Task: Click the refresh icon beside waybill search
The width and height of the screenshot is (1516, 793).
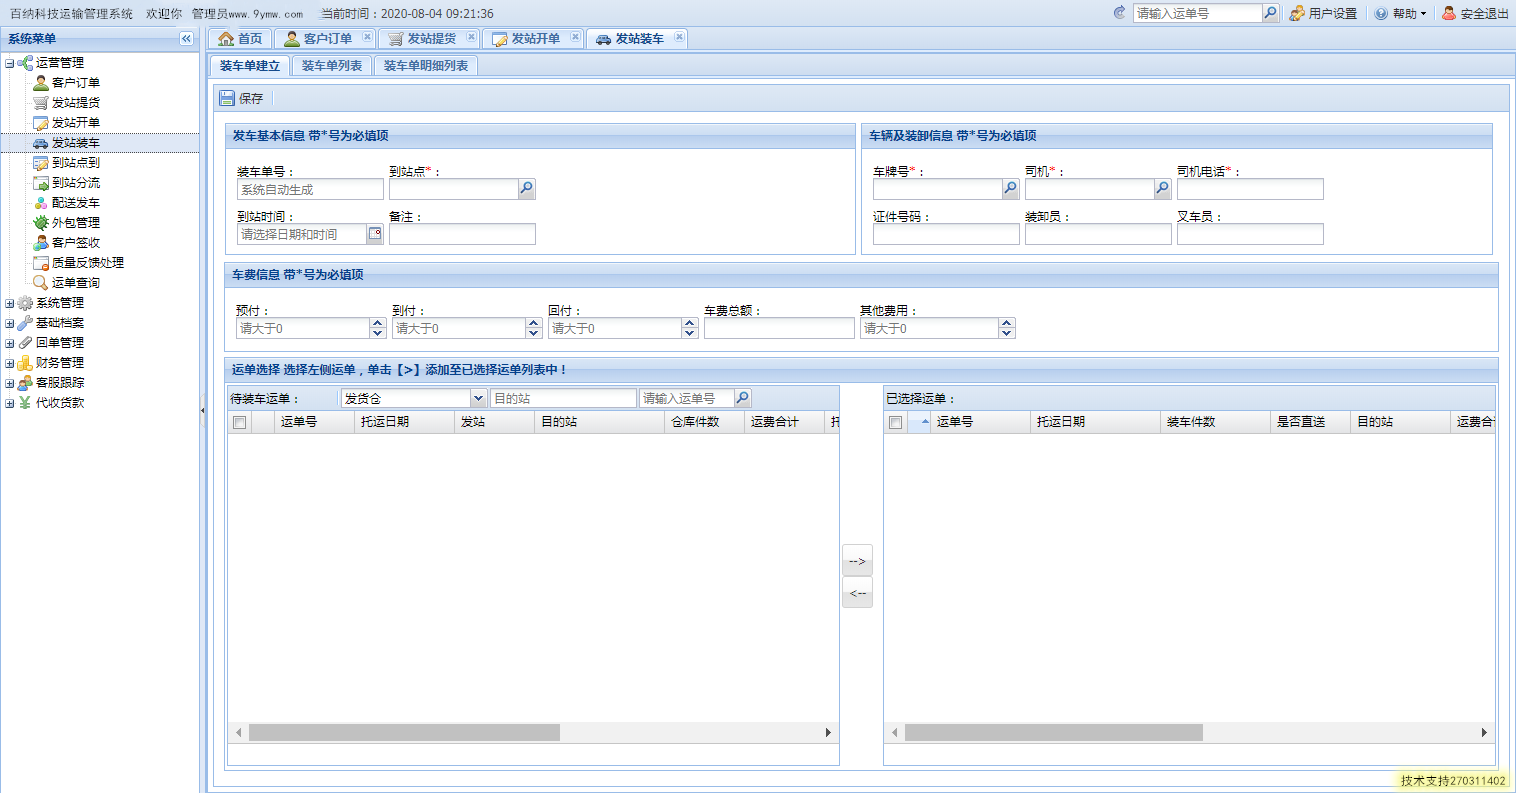Action: click(x=1119, y=13)
